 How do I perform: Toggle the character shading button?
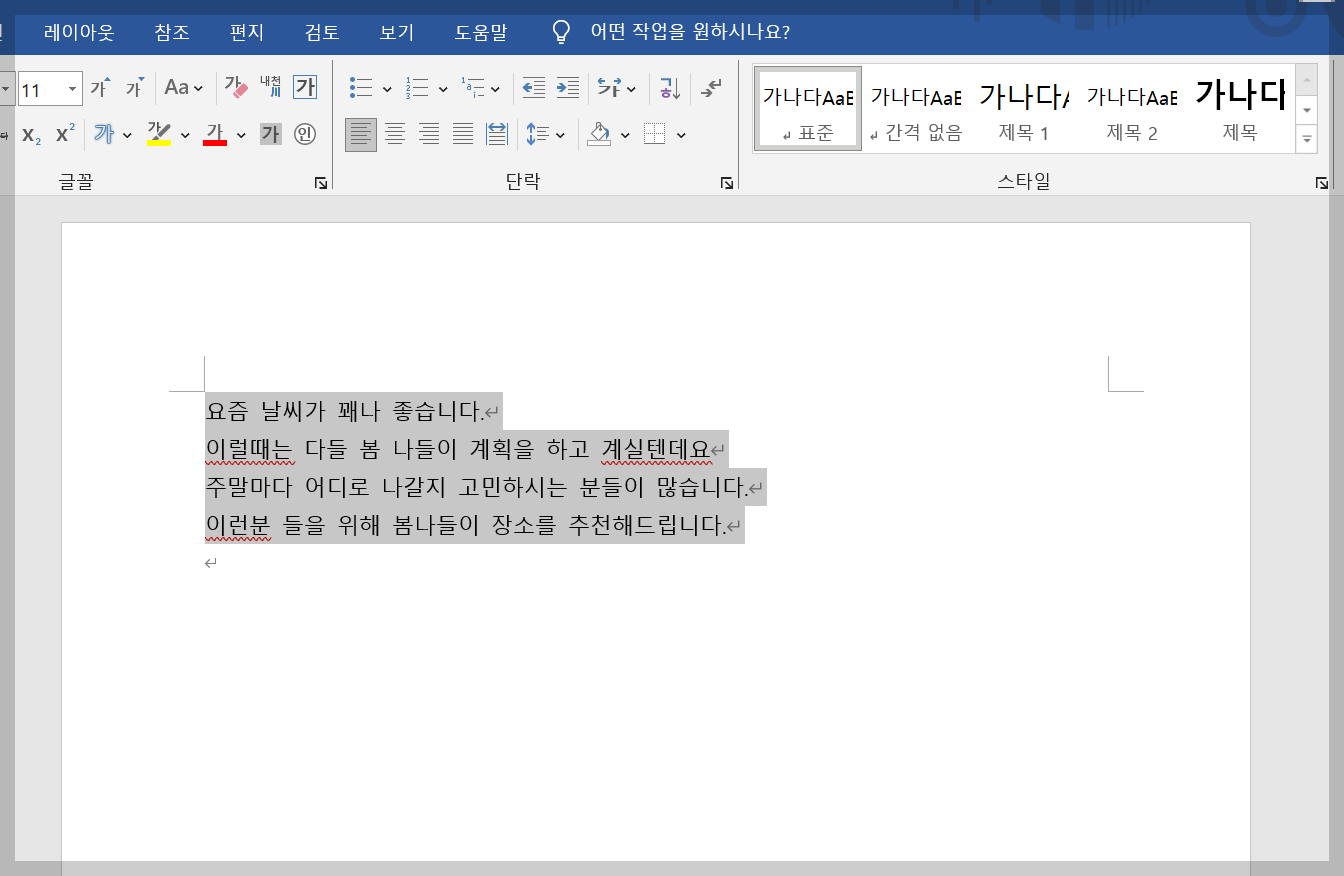click(270, 134)
